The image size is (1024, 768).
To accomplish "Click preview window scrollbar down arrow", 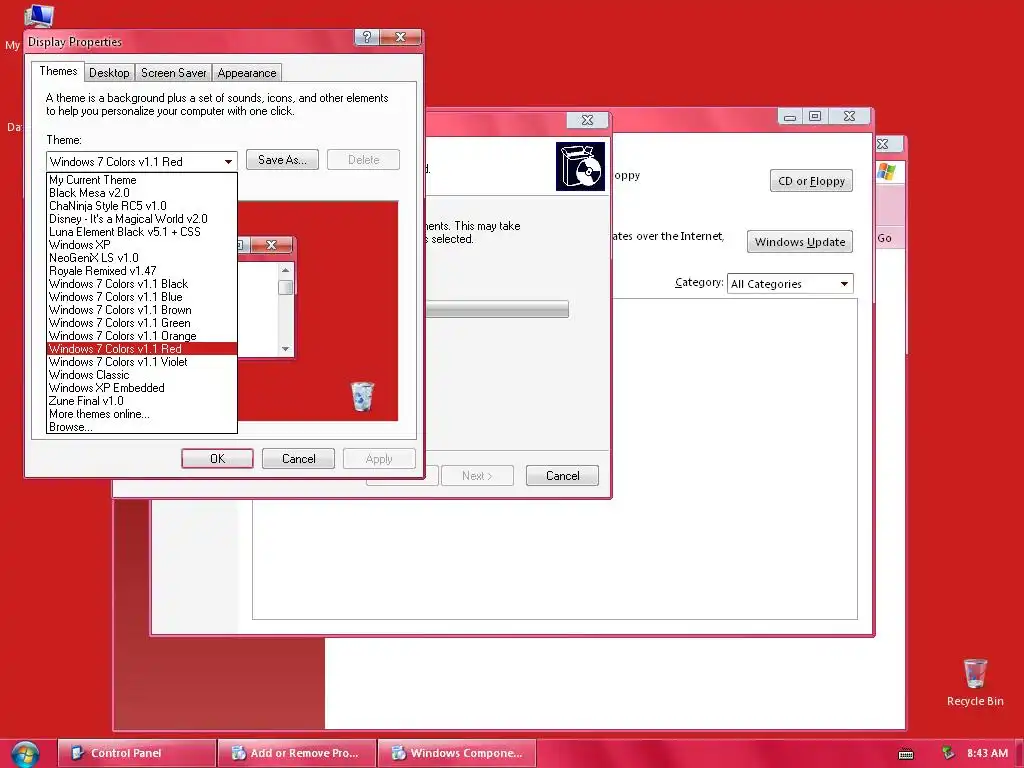I will coord(285,349).
